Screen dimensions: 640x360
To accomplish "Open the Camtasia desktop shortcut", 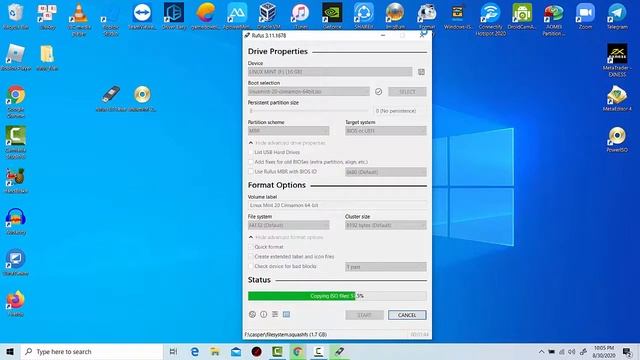I will click(16, 142).
